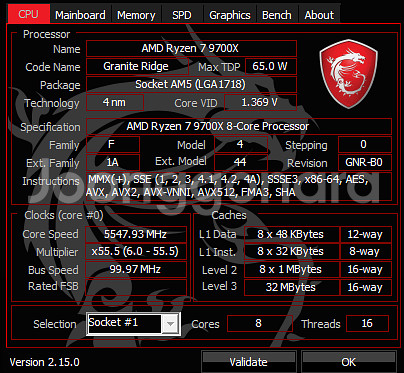Image resolution: width=404 pixels, height=373 pixels.
Task: Click the L1 Inst. 8-way value
Action: [365, 251]
